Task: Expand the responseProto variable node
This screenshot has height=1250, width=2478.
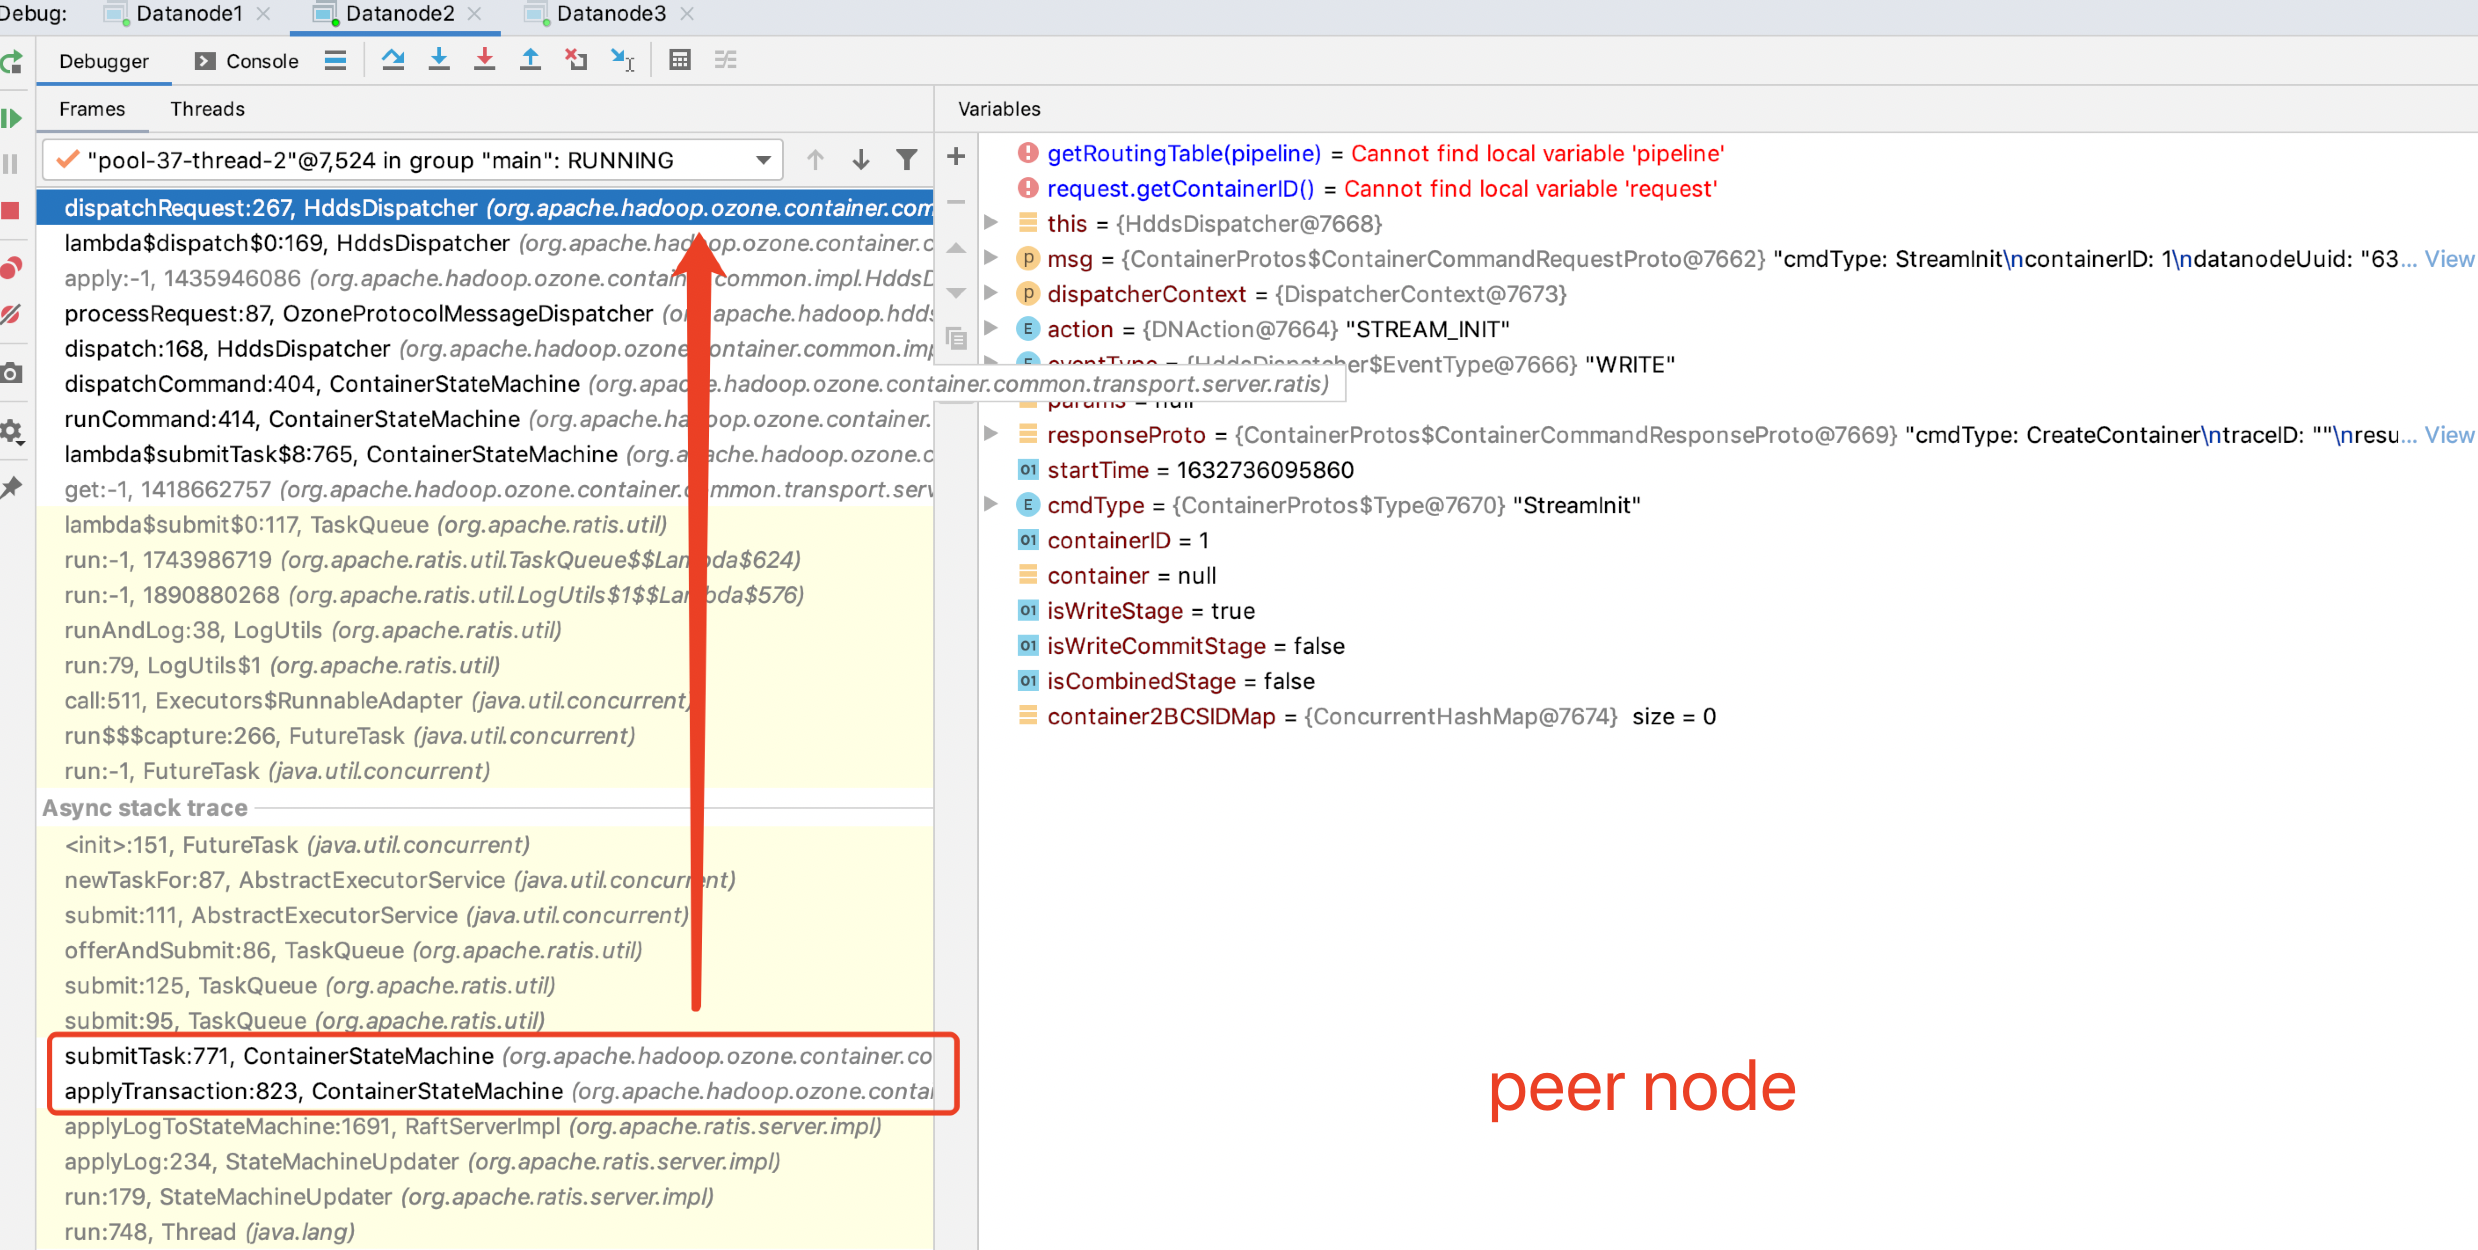Action: tap(991, 434)
